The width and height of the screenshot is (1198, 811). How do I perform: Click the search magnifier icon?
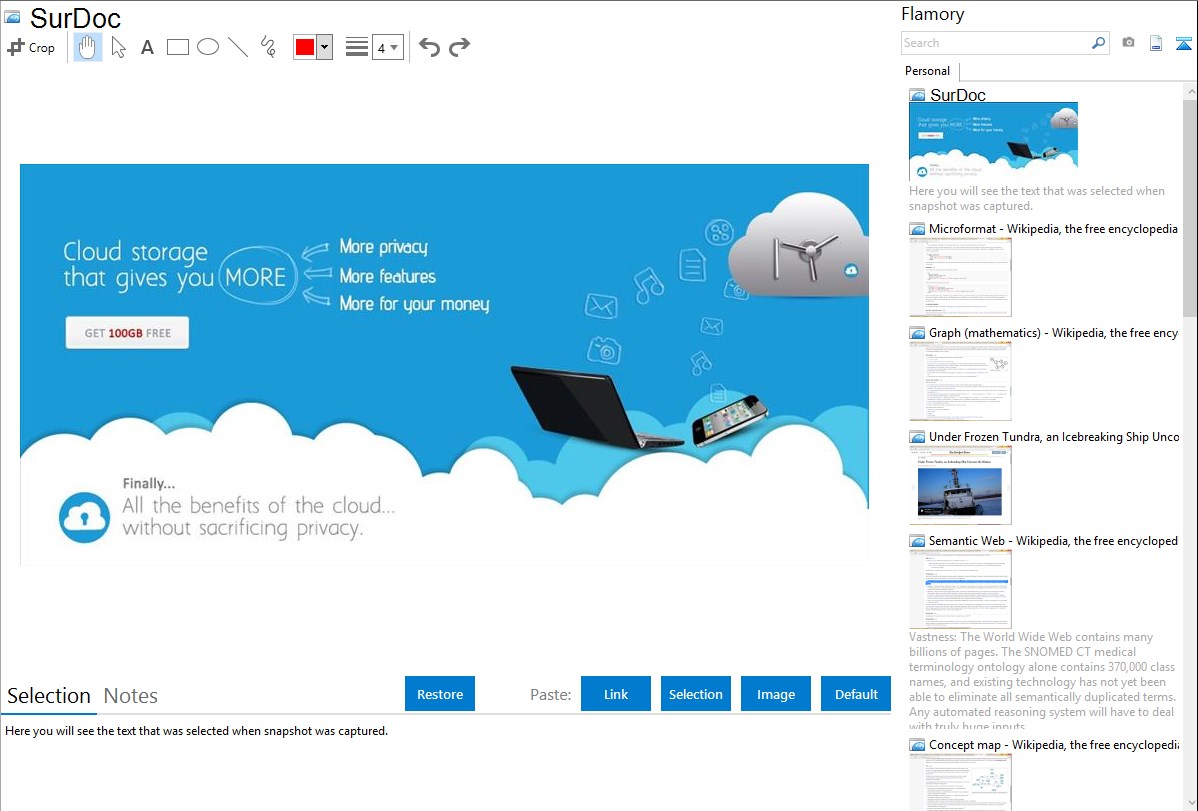[1098, 43]
